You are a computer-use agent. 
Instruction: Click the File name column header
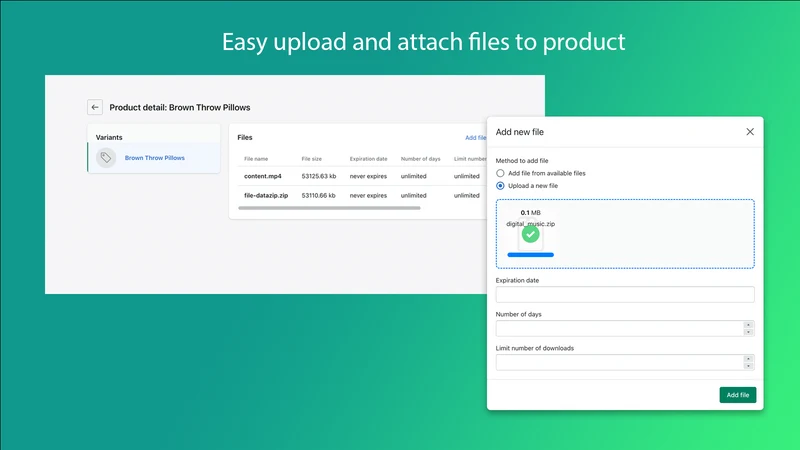coord(256,159)
